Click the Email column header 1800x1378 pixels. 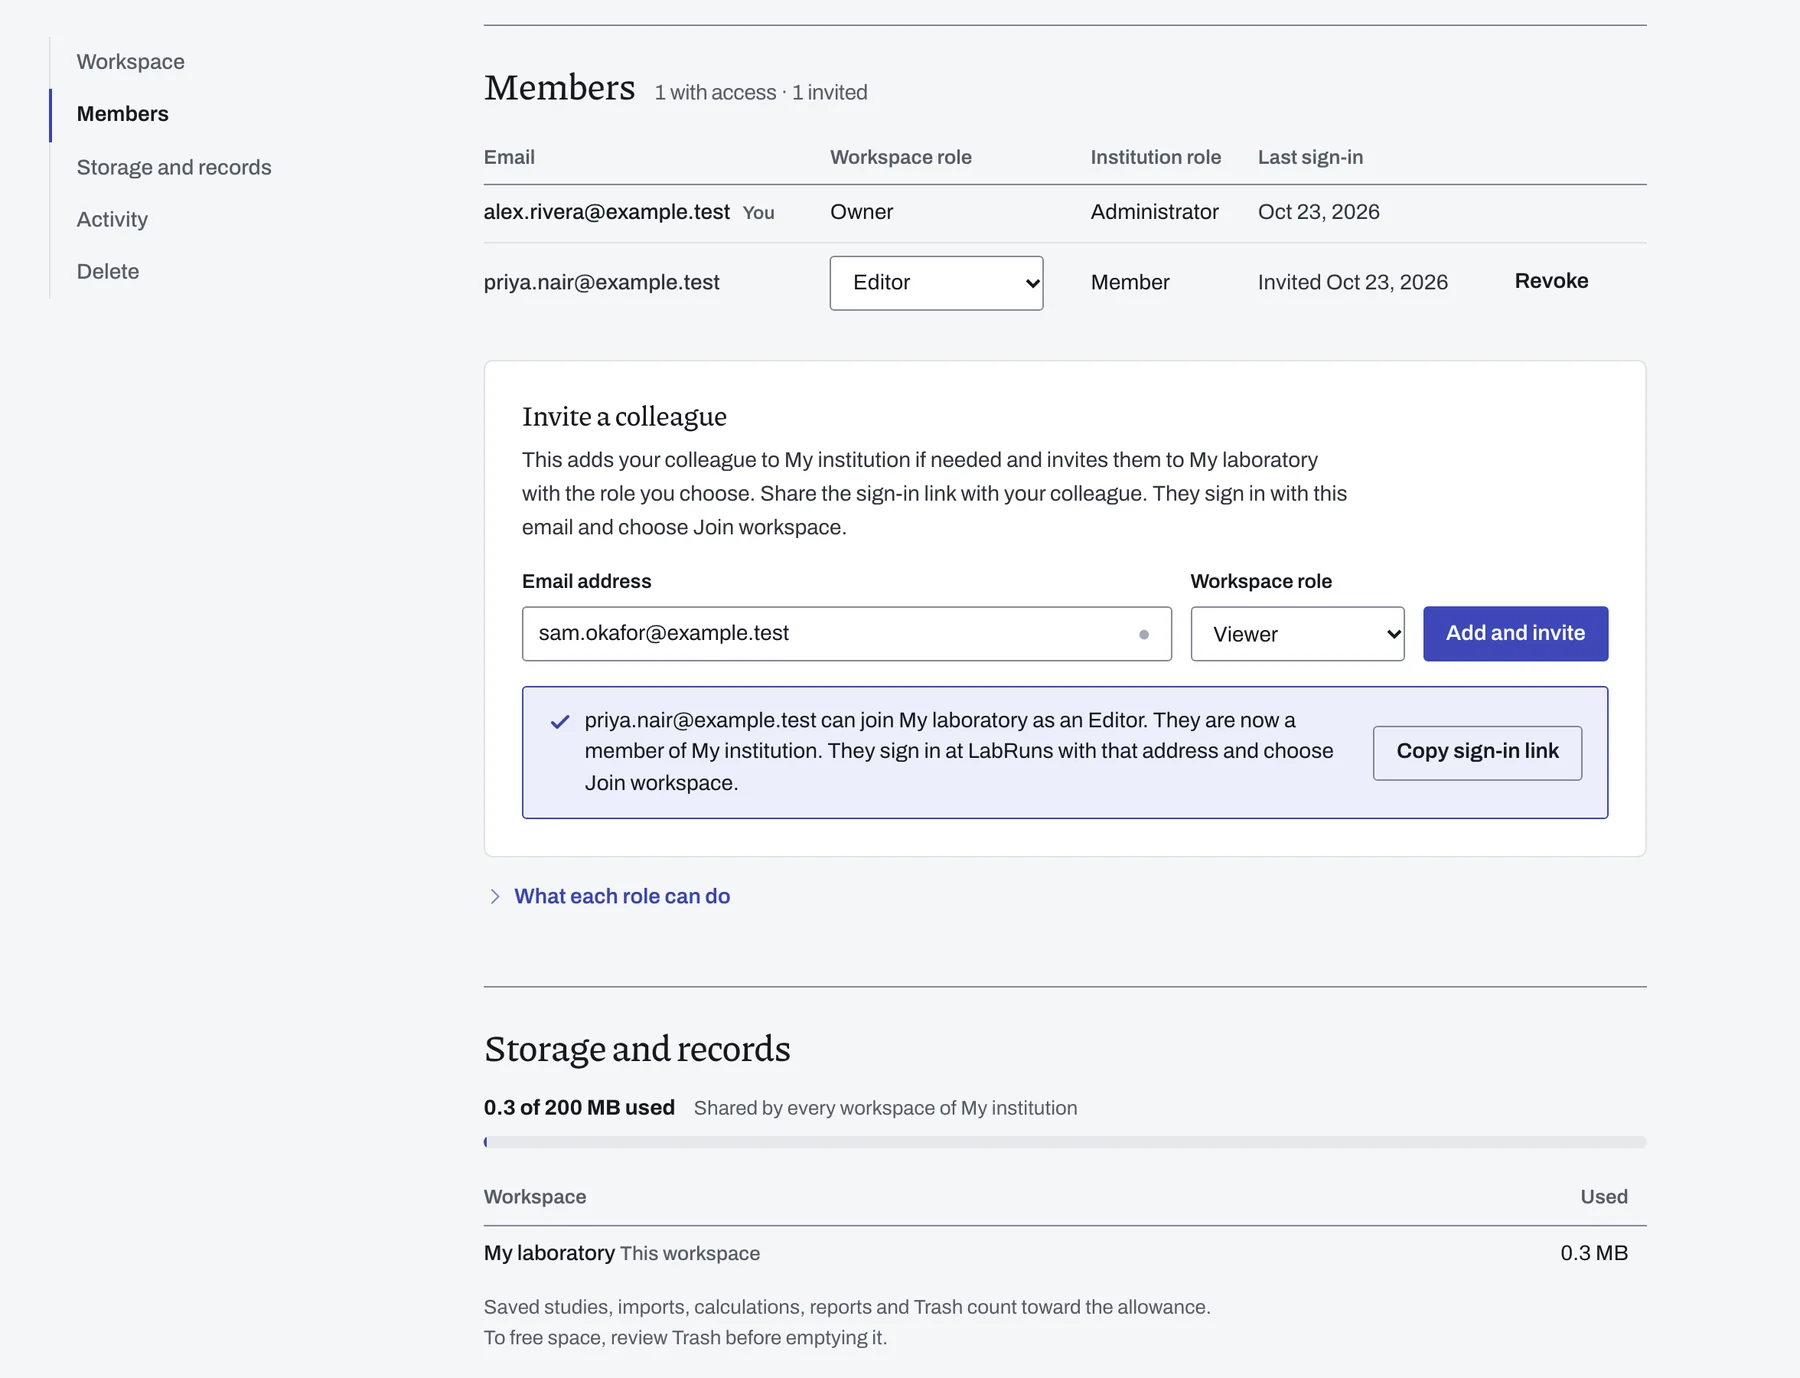point(509,157)
